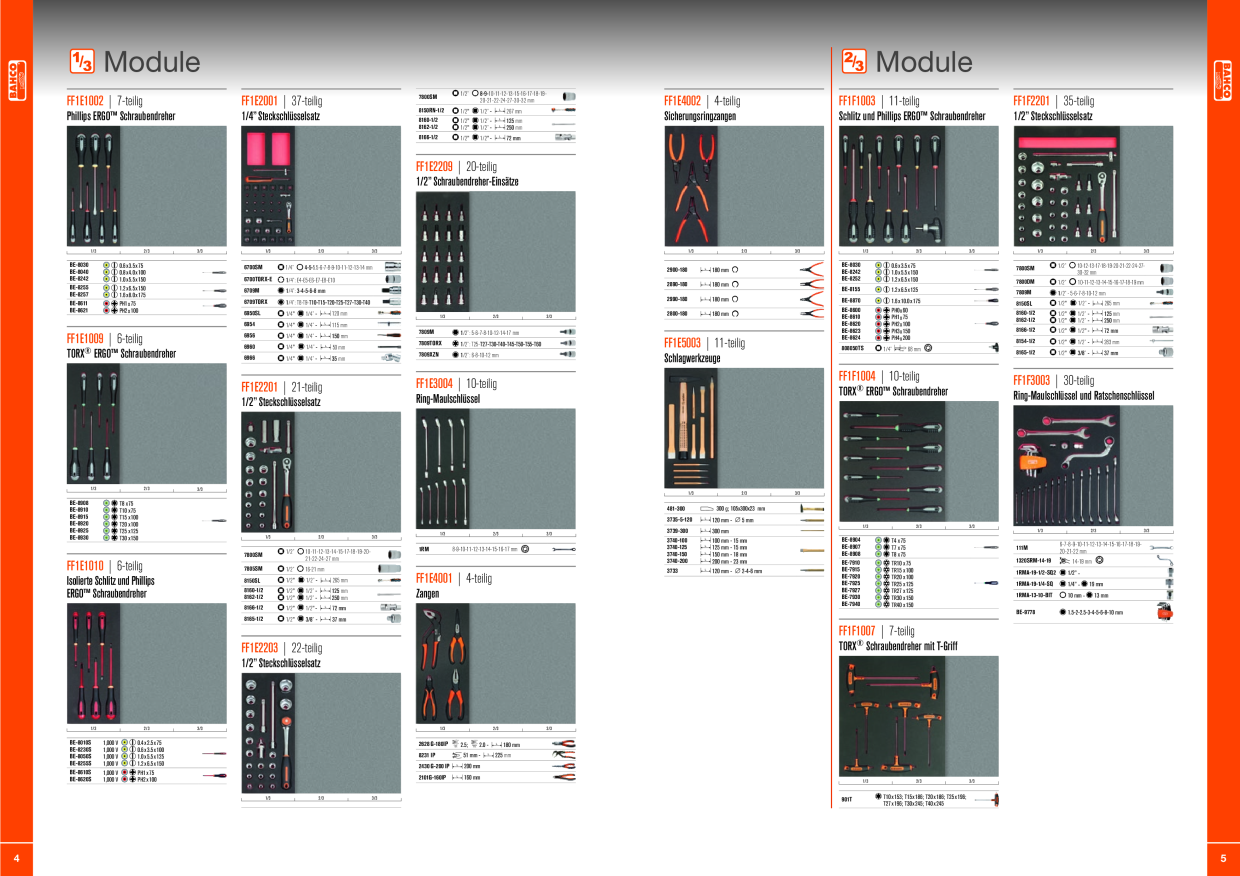1240x876 pixels.
Task: Open the FF1F1003 Schlitz and Phillips tray image
Action: (x=918, y=185)
